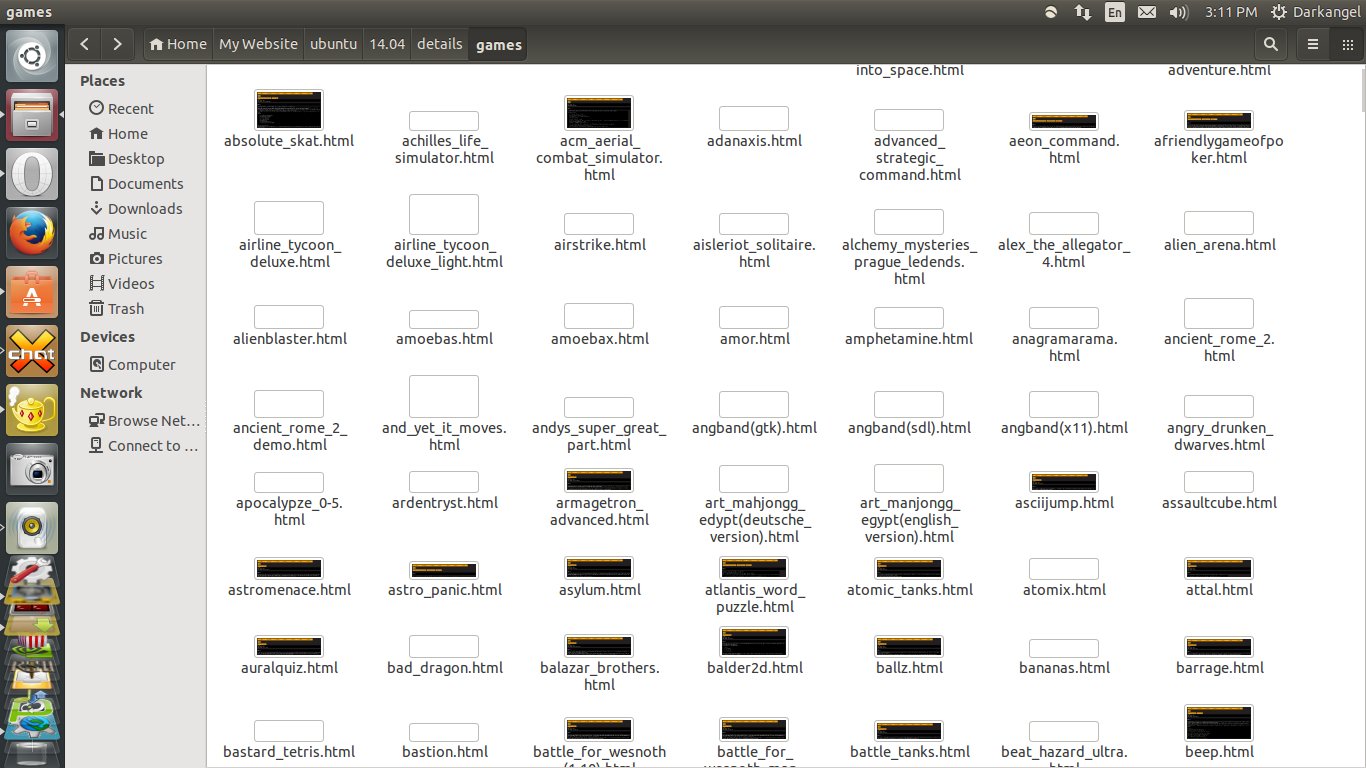Go forward with the right arrow button
Viewport: 1366px width, 768px height.
(117, 44)
